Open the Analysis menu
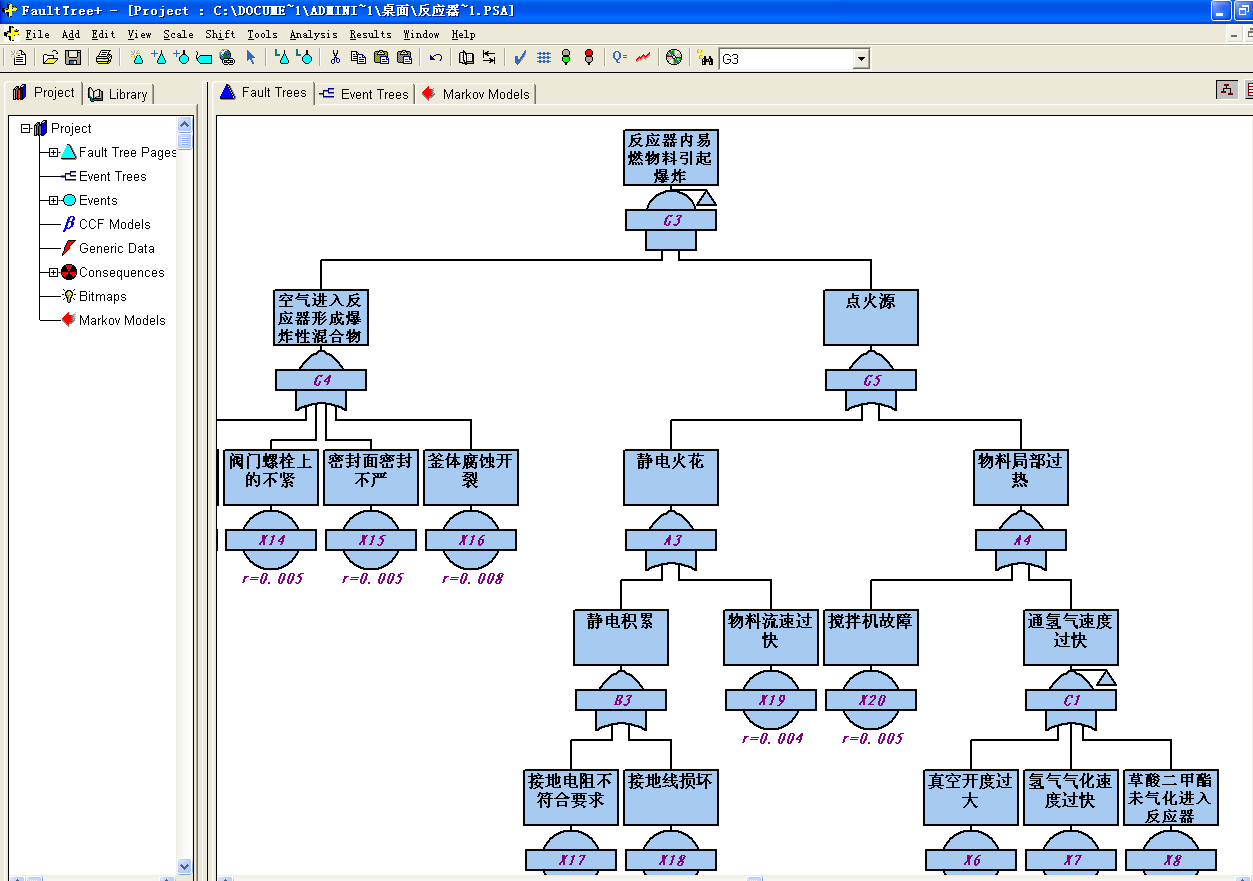Viewport: 1253px width, 881px height. click(314, 34)
